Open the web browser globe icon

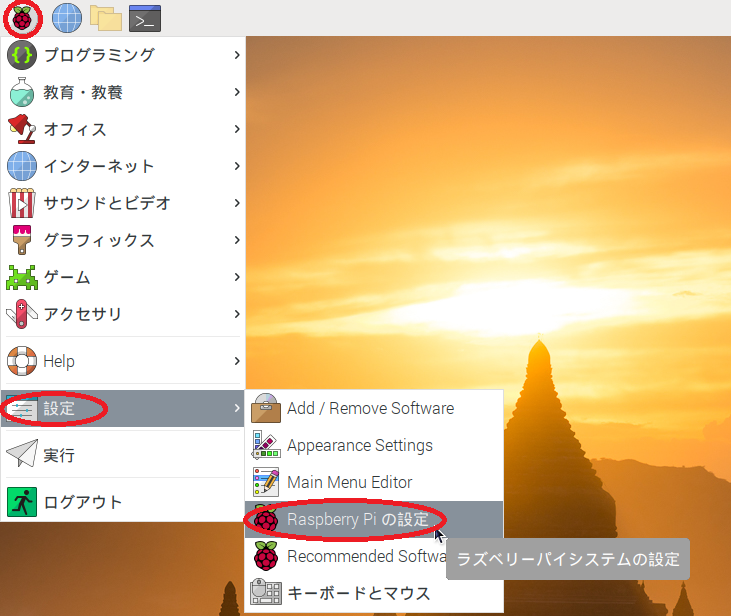(x=67, y=17)
